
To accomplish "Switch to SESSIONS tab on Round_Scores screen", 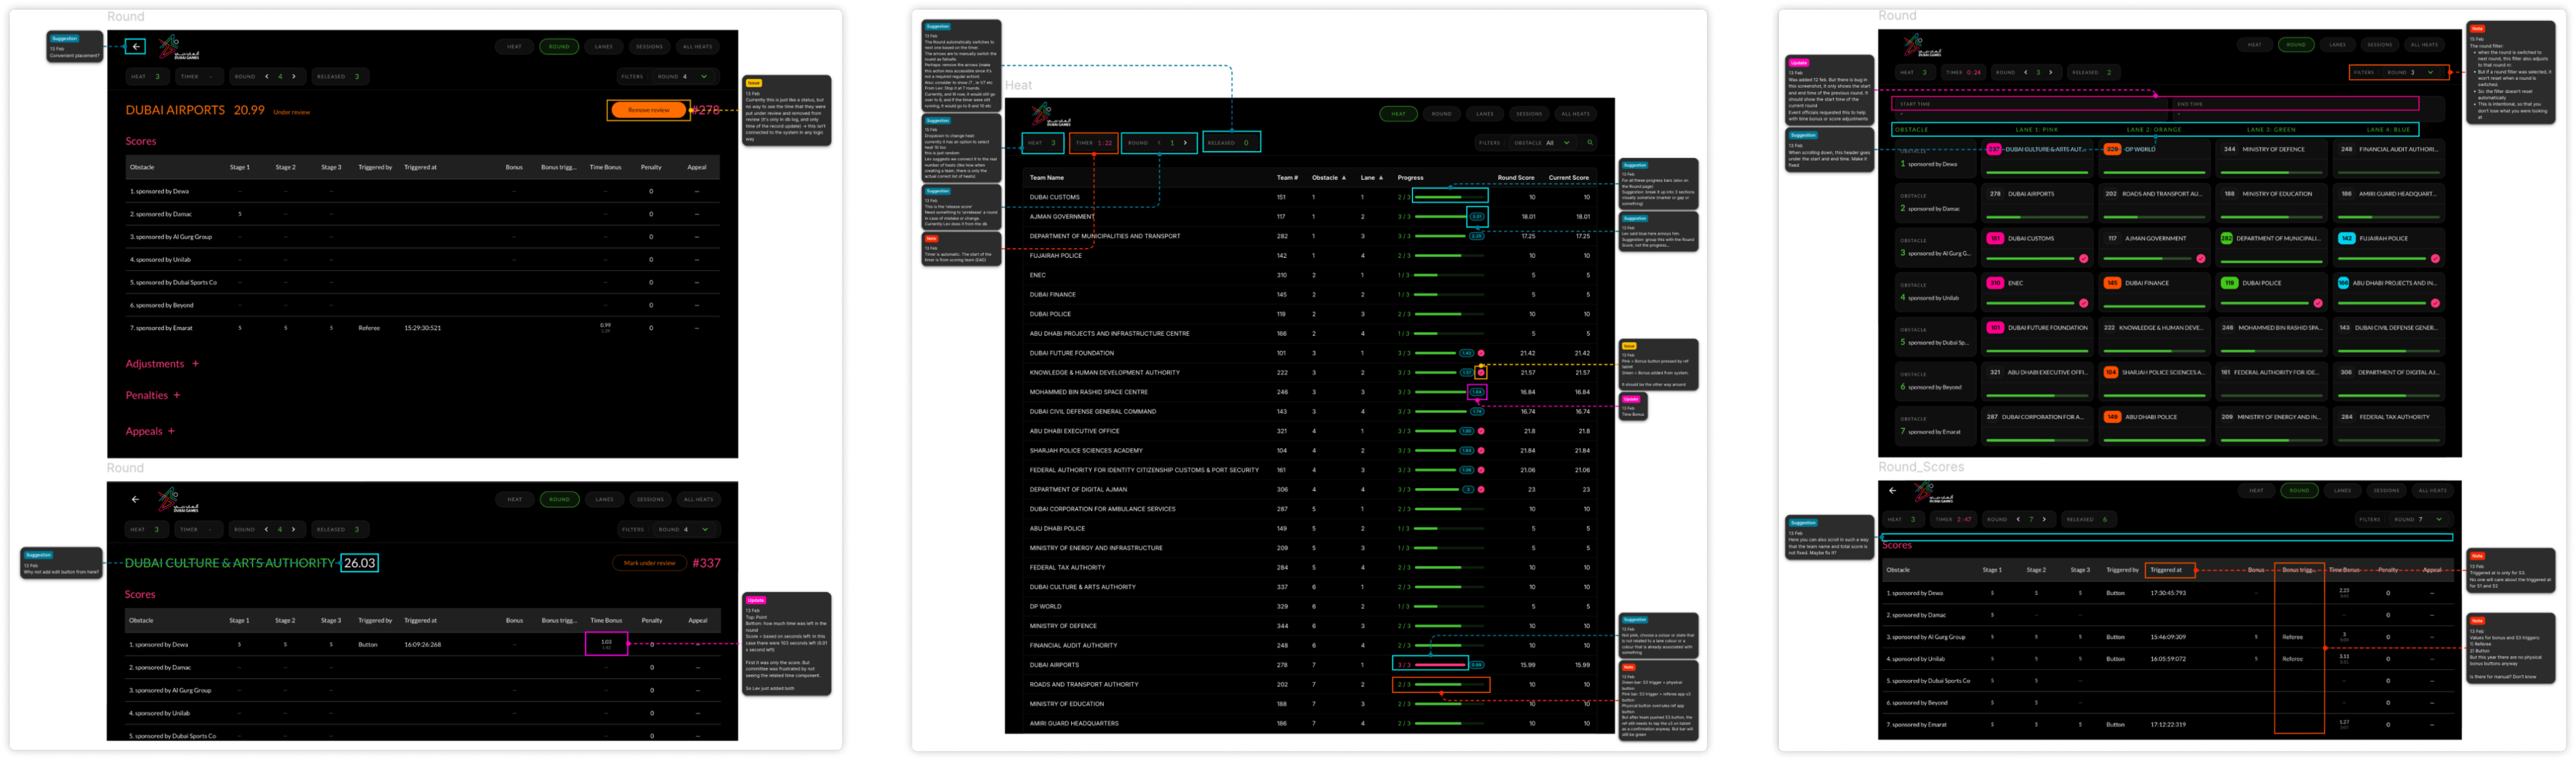I will pos(2386,490).
